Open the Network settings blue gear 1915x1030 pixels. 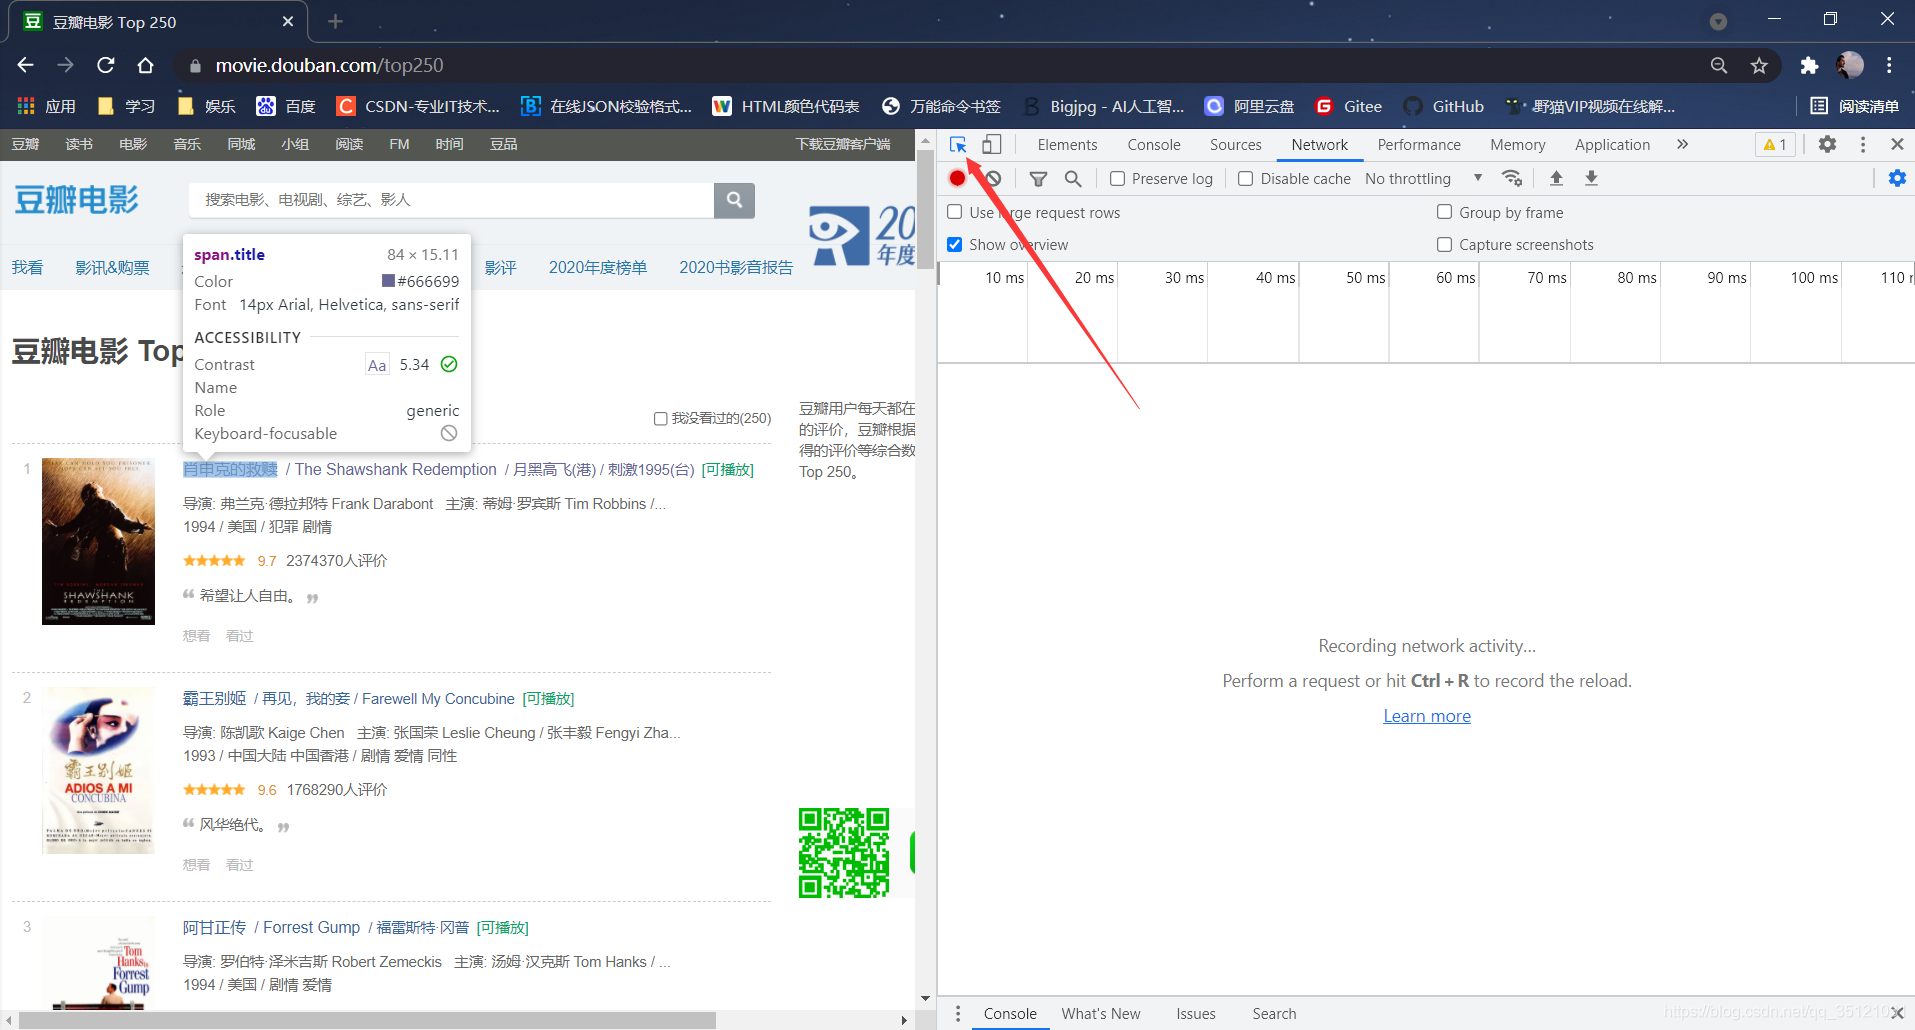1897,178
